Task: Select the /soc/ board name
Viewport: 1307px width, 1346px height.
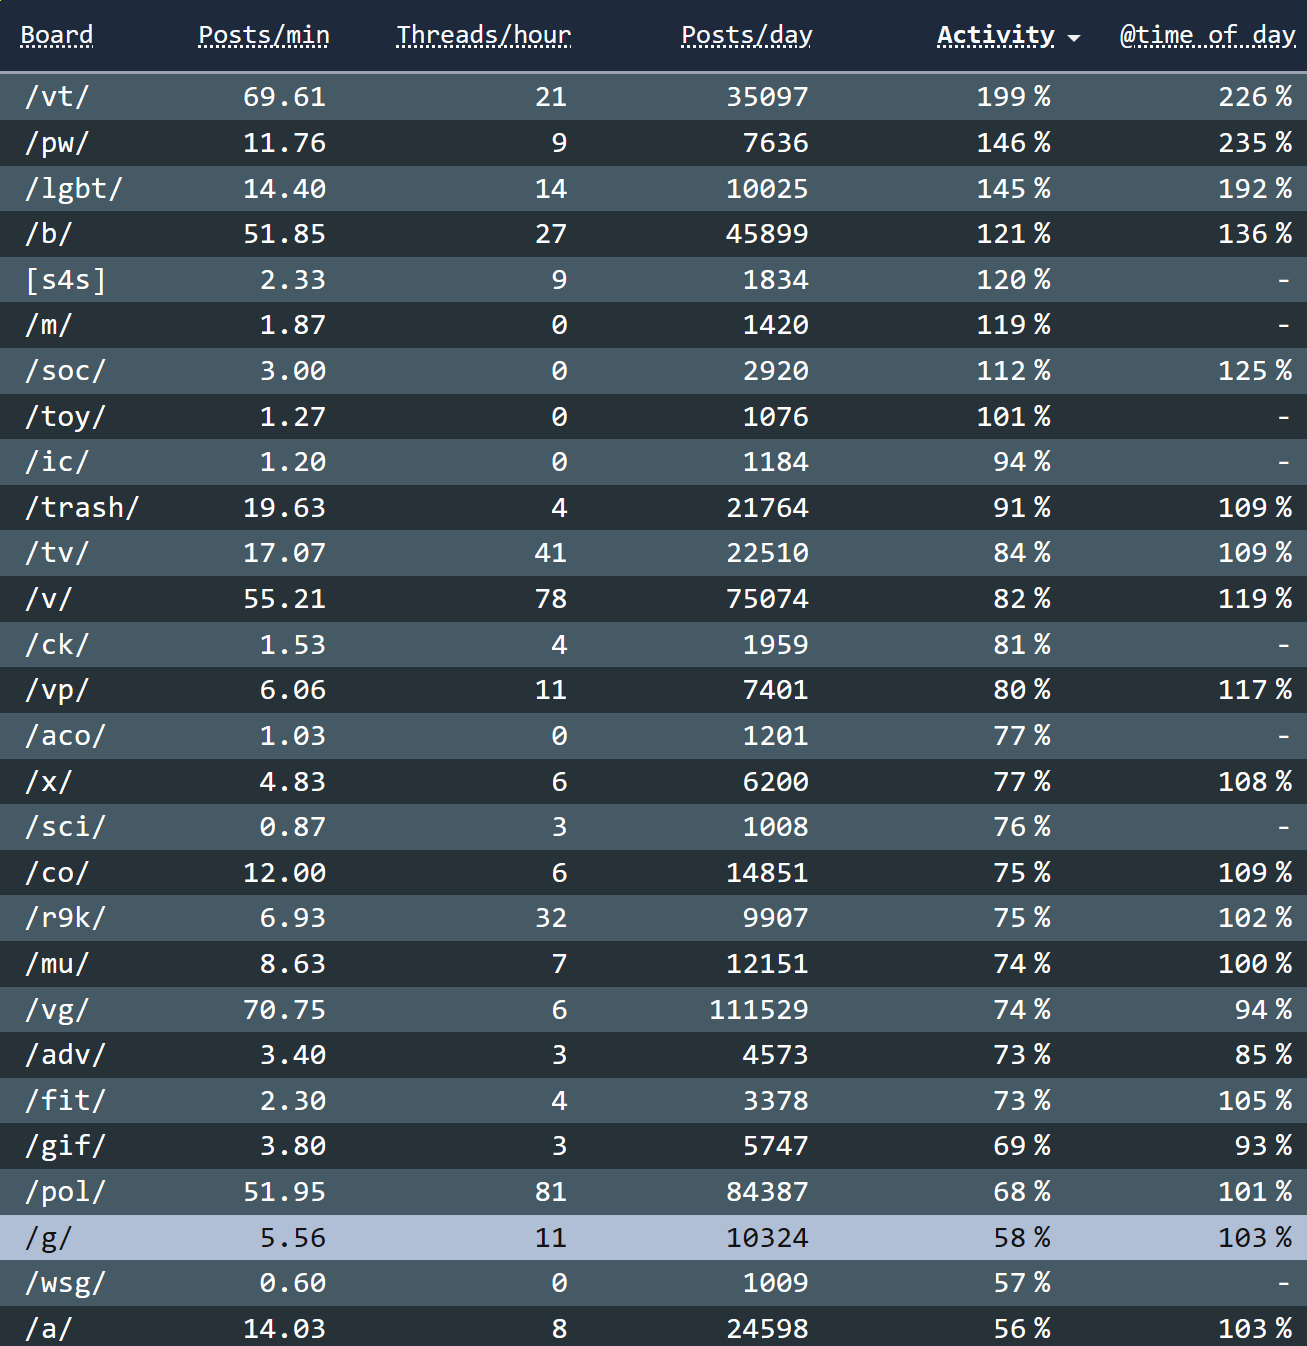Action: 66,371
